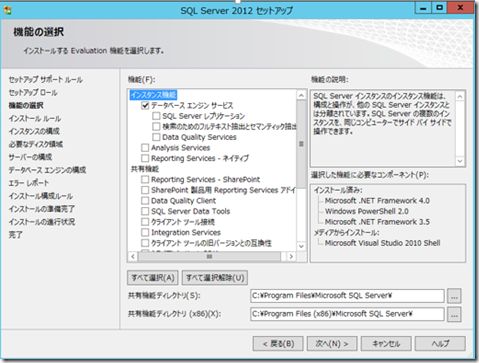Proceed with 次へ(N) button
Screen dimensions: 479x363
[x=332, y=344]
